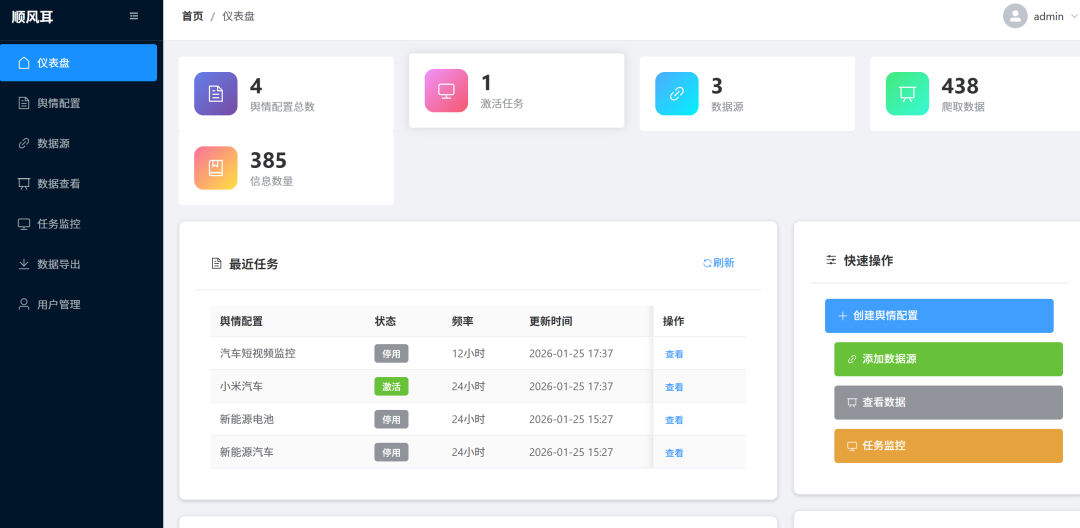Click the gray 查看数据 button

(948, 402)
